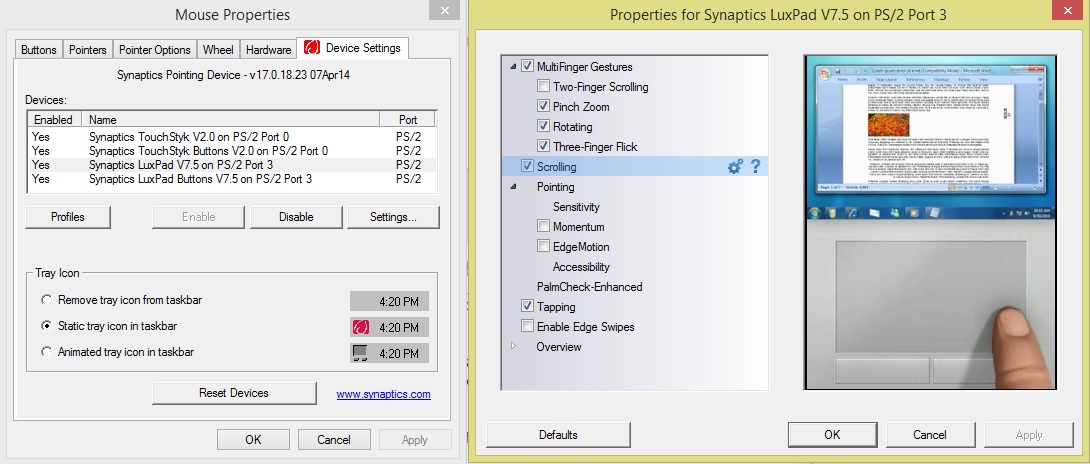Viewport: 1090px width, 464px height.
Task: Collapse the Pointing tree node
Action: tap(513, 186)
